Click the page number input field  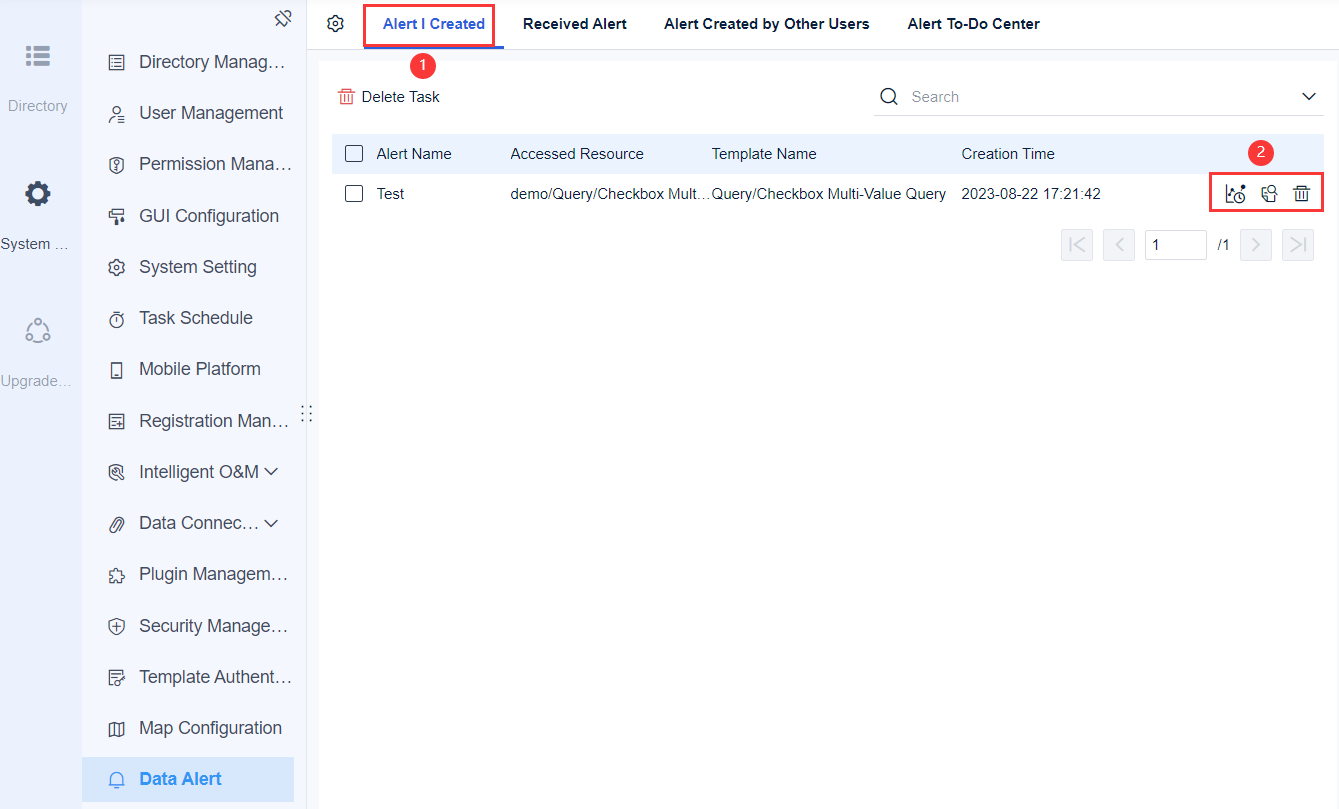pos(1176,245)
